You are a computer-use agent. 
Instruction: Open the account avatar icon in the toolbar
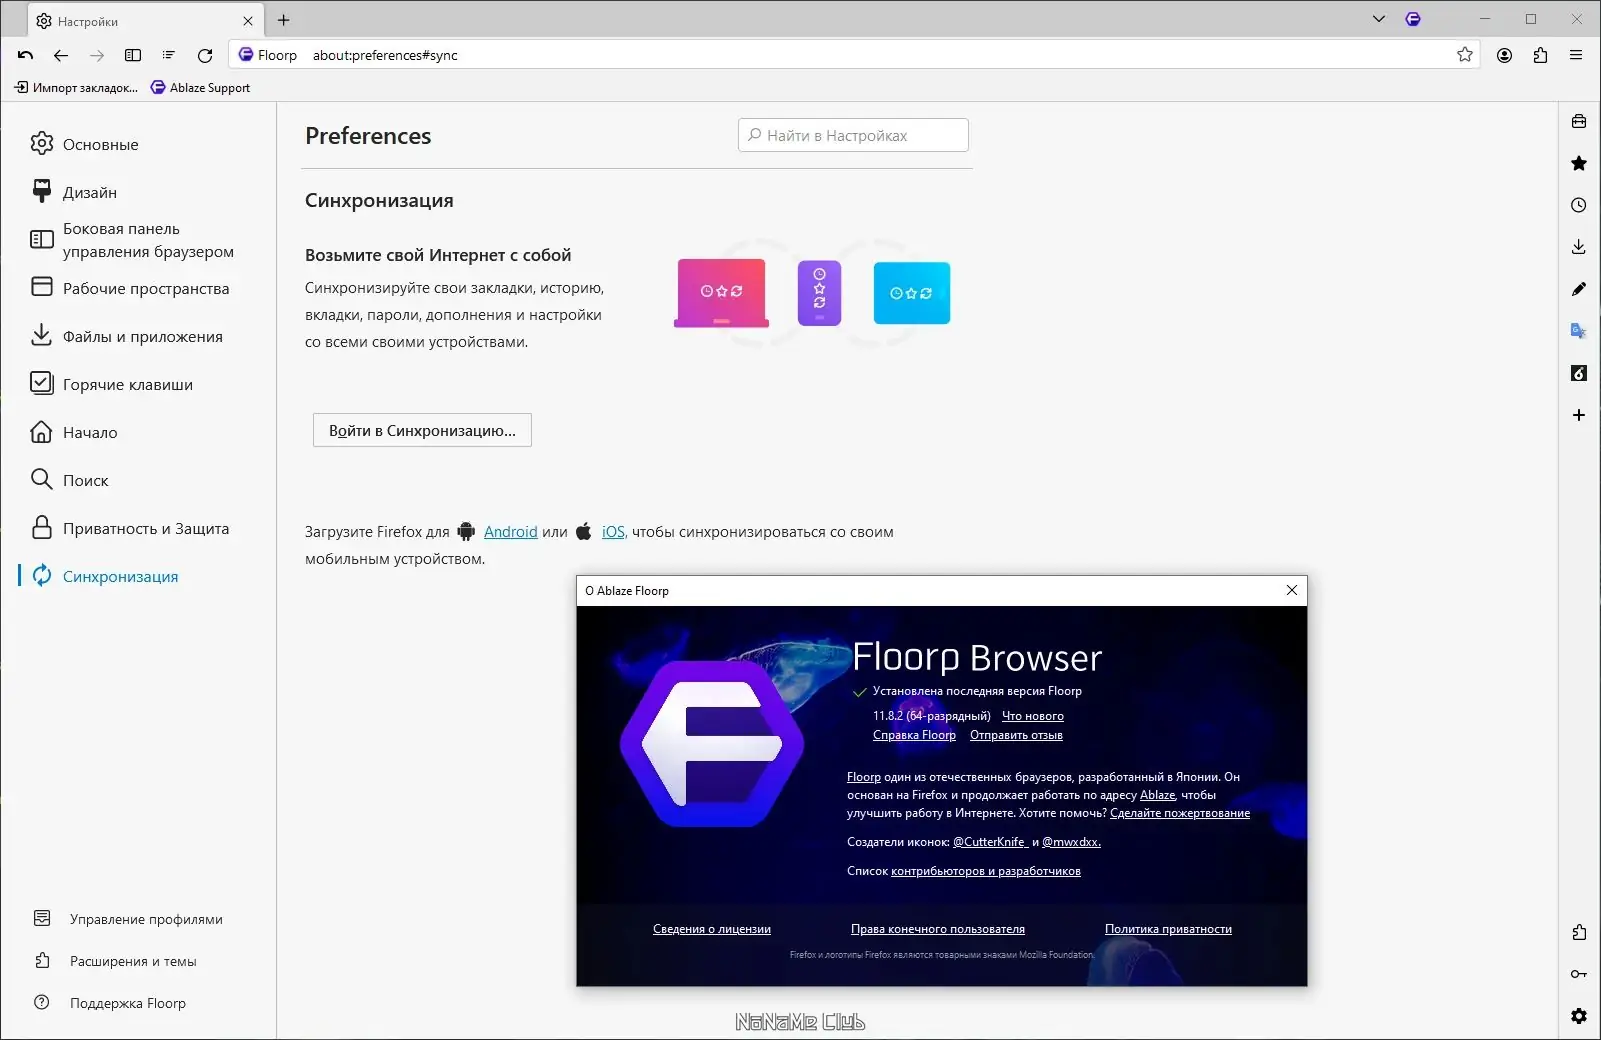click(1504, 55)
